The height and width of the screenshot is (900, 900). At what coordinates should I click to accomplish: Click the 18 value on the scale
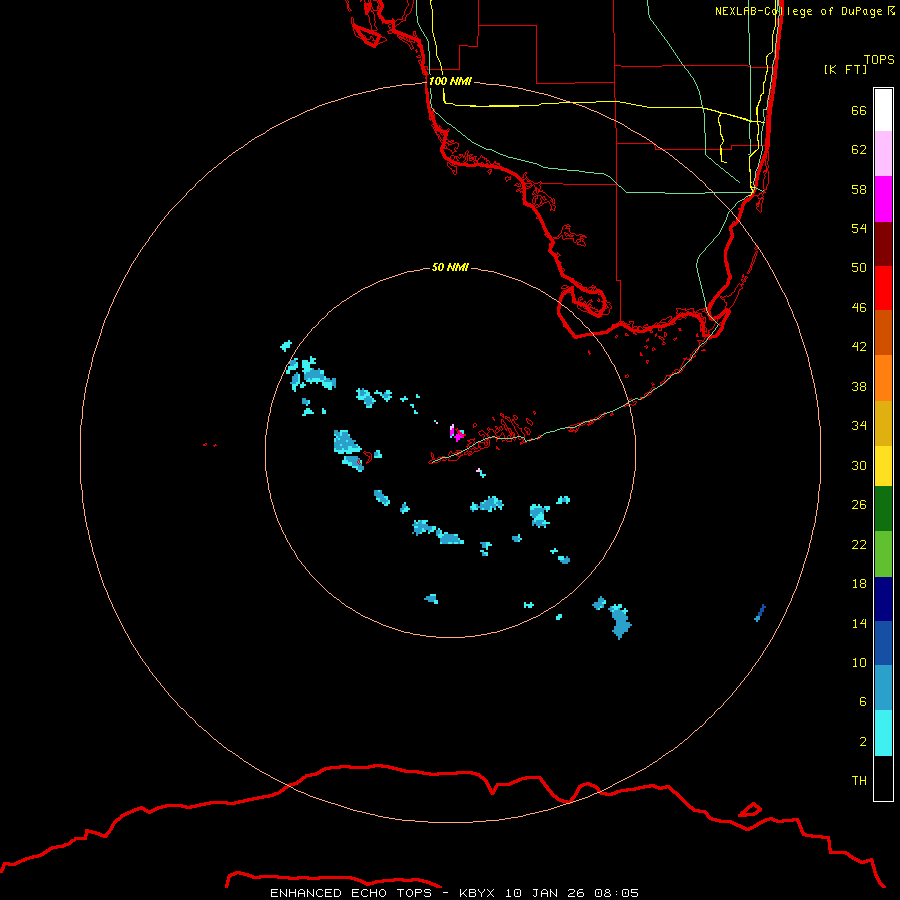[859, 584]
